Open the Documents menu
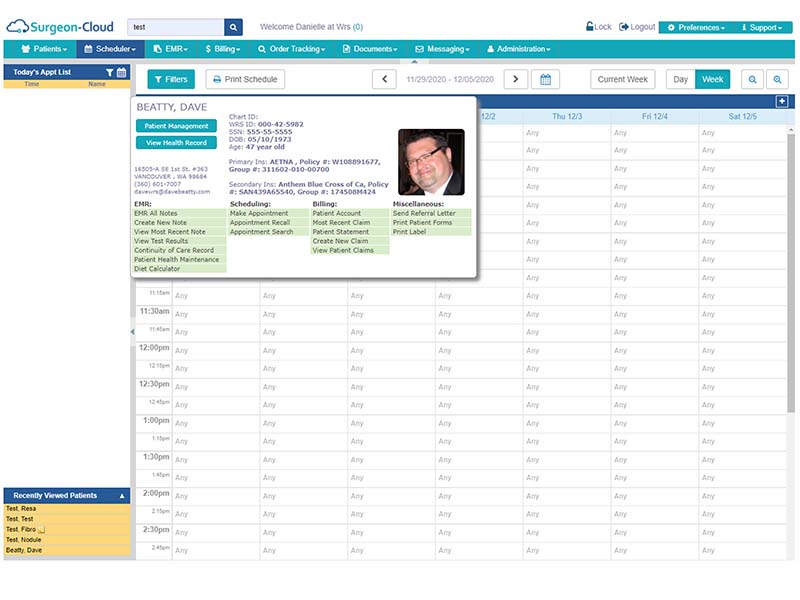The height and width of the screenshot is (600, 800). coord(370,49)
